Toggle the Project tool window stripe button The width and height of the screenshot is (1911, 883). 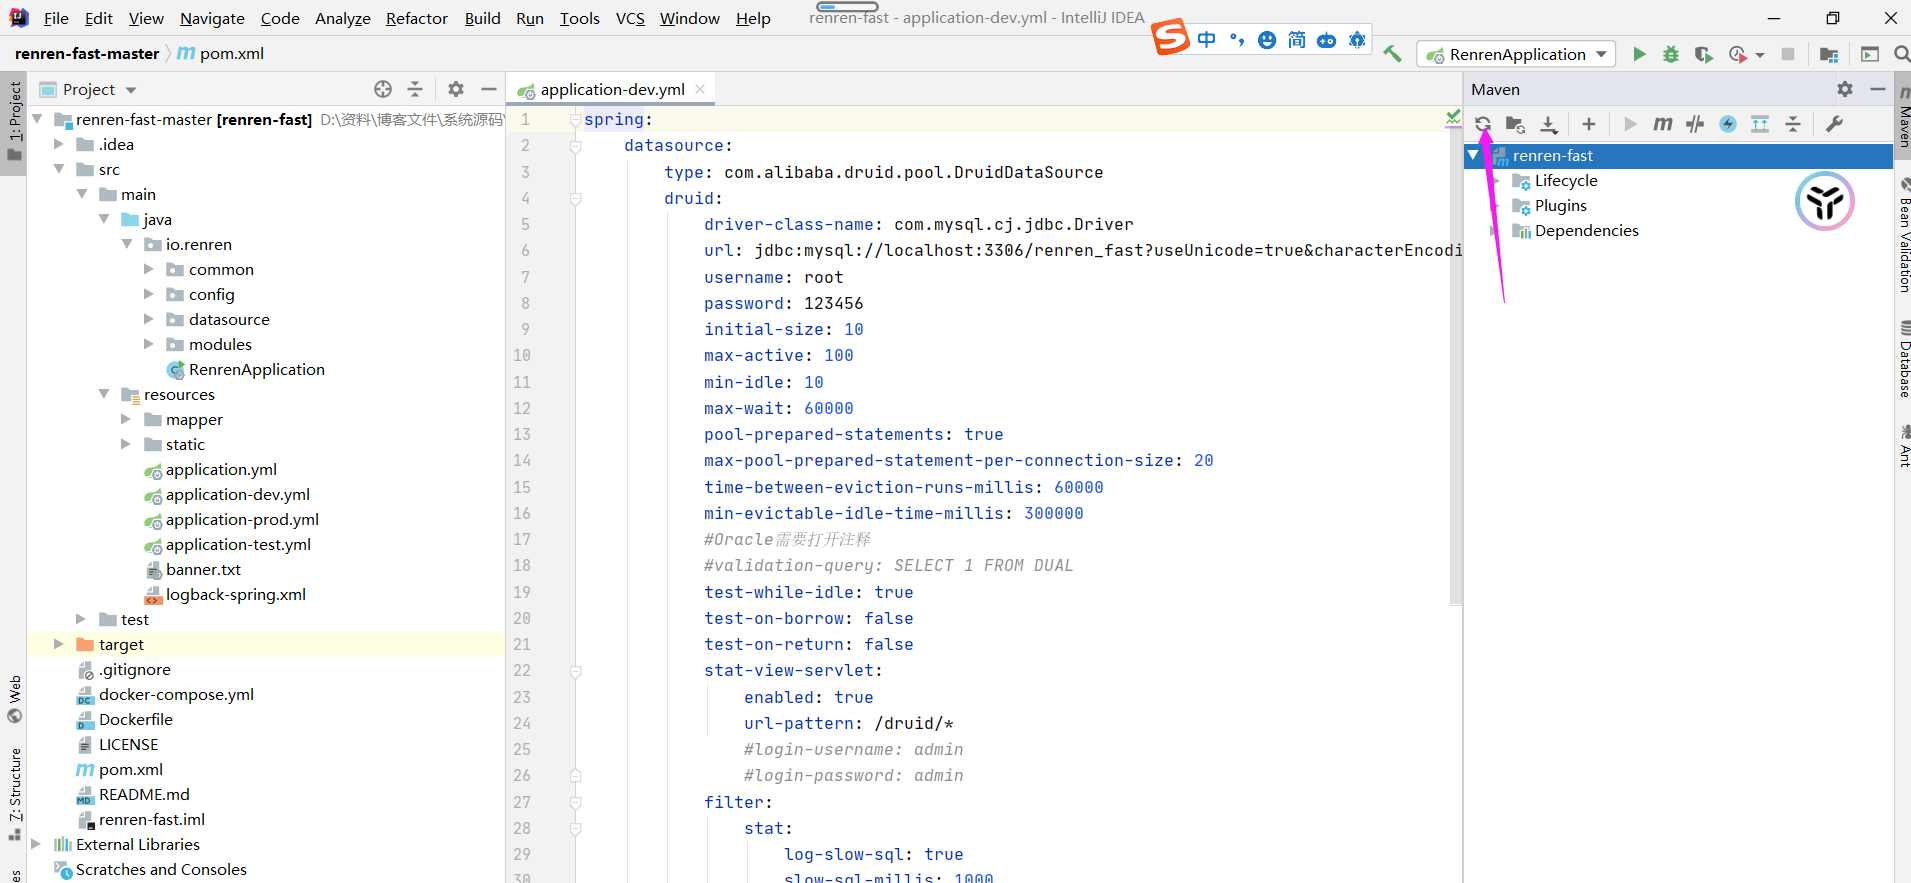pyautogui.click(x=14, y=121)
